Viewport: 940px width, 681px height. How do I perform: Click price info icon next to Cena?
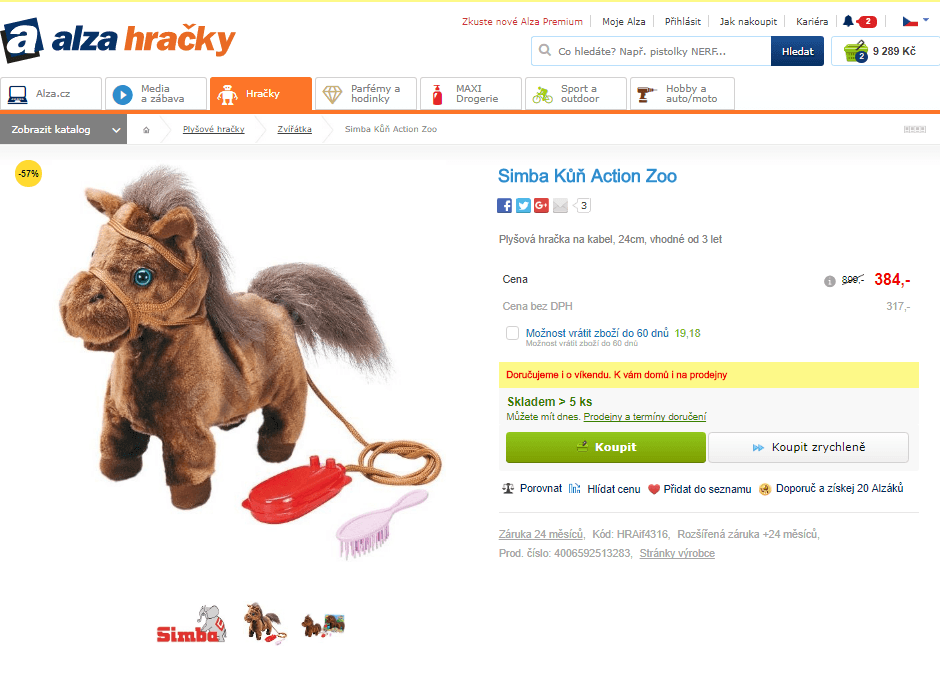pos(830,281)
